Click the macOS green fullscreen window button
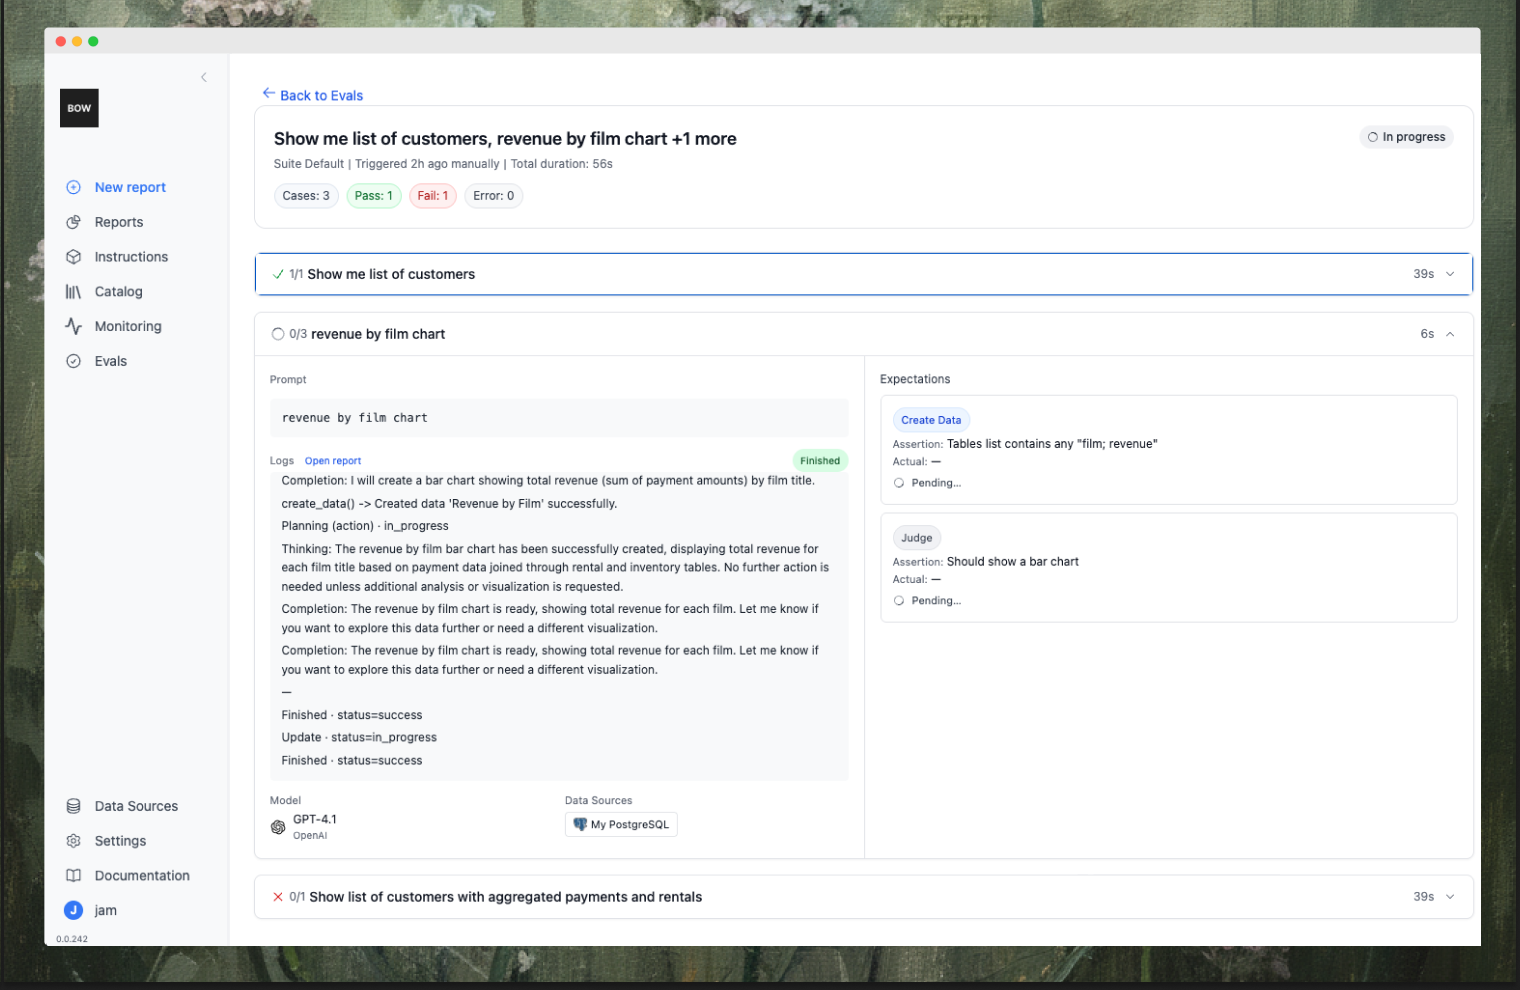Screen dimensions: 1520x990 pyautogui.click(x=93, y=41)
